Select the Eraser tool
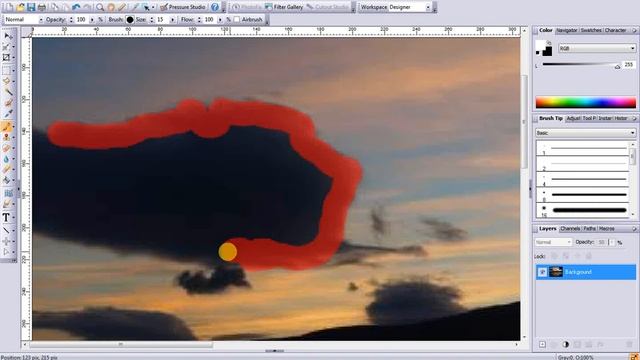The width and height of the screenshot is (640, 360). click(7, 148)
